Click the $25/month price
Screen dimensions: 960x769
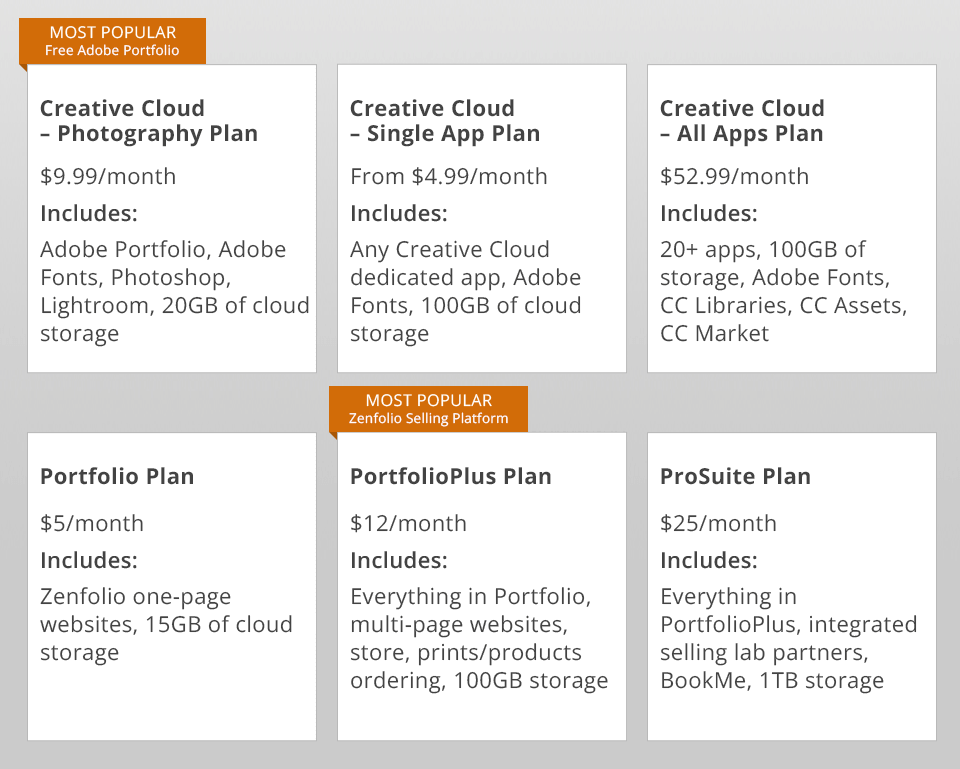(718, 523)
